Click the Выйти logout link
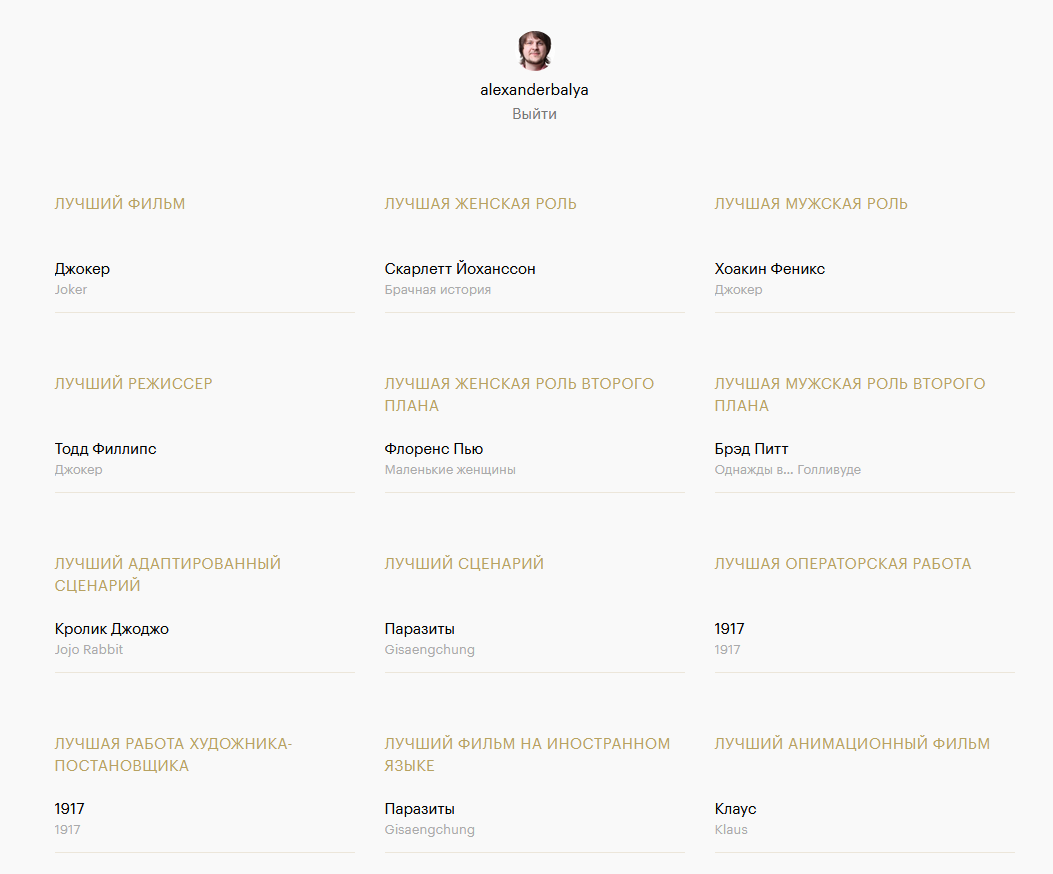 click(x=534, y=114)
